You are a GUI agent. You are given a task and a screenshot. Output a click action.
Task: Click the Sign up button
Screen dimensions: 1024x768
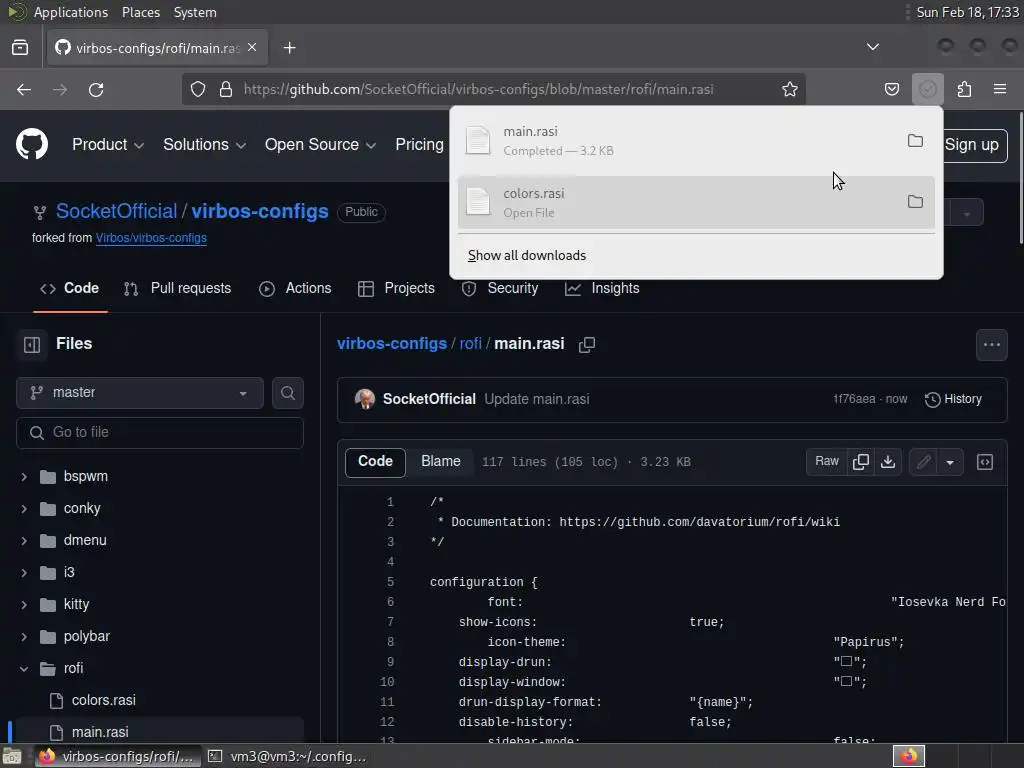coord(972,145)
